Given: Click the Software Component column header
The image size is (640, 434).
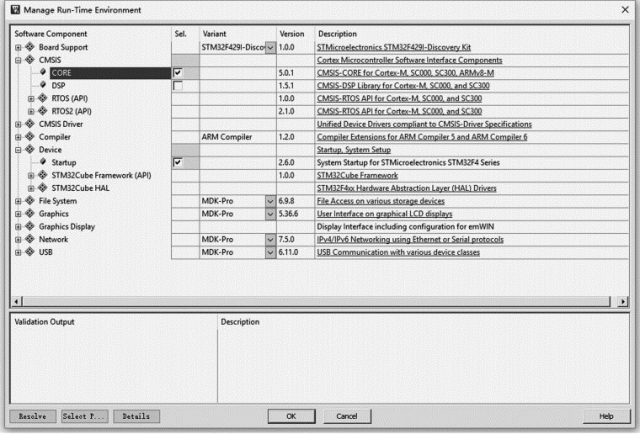Looking at the screenshot, I should pyautogui.click(x=51, y=33).
